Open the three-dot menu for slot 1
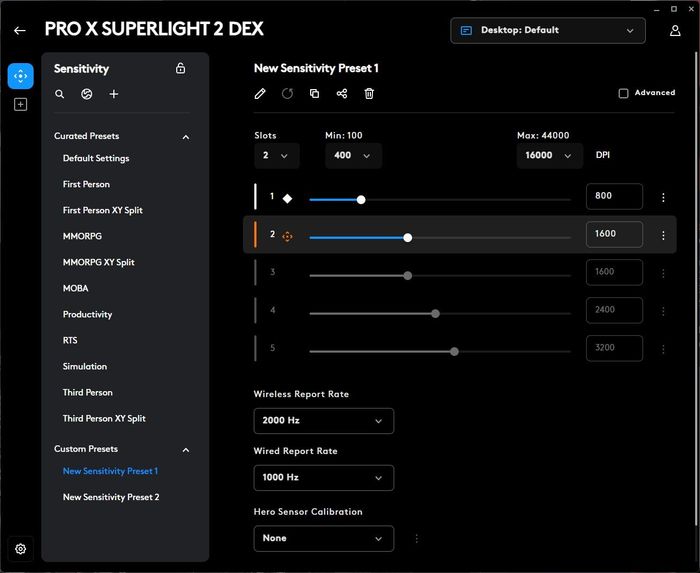The image size is (700, 573). pos(663,197)
